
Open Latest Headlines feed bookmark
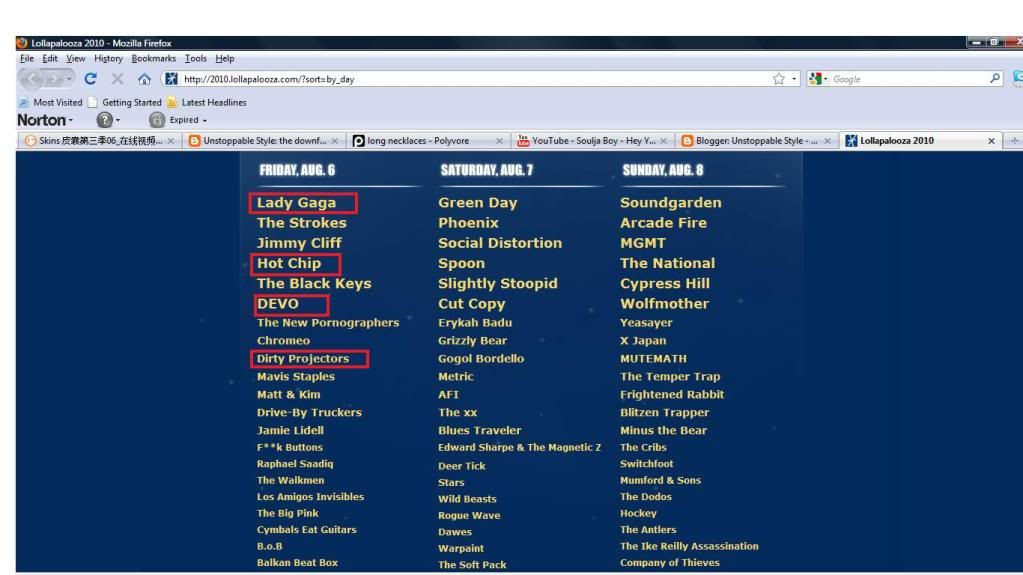point(207,102)
